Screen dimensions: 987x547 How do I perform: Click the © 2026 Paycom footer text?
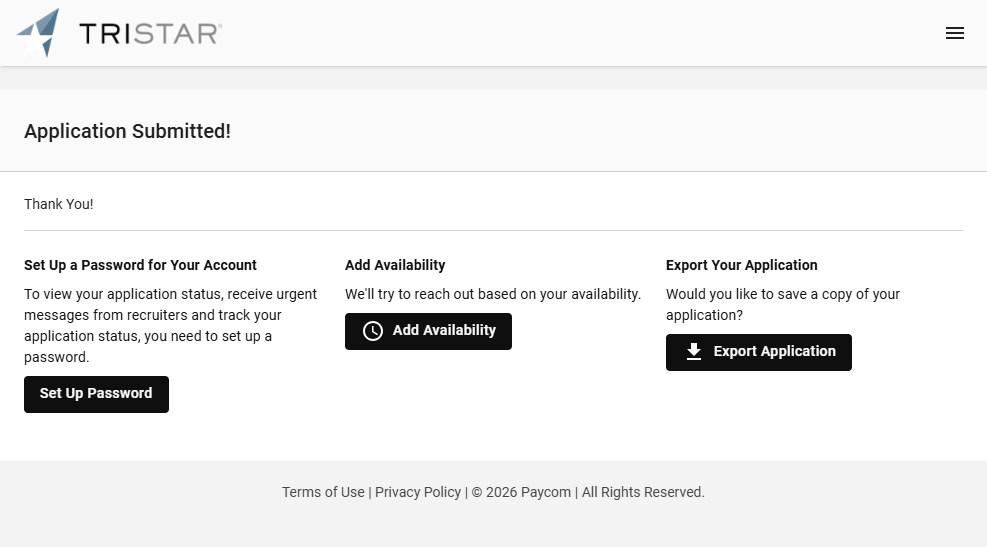(x=521, y=492)
